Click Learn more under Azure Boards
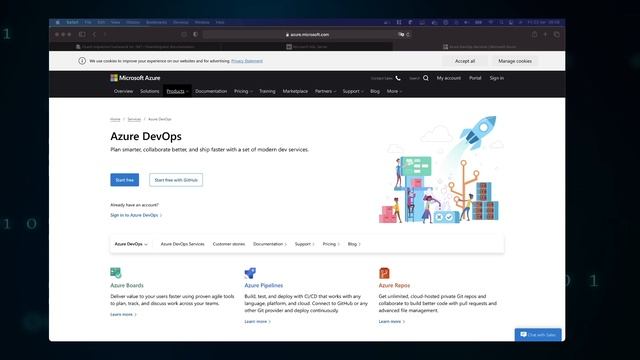The height and width of the screenshot is (360, 640). pyautogui.click(x=123, y=314)
